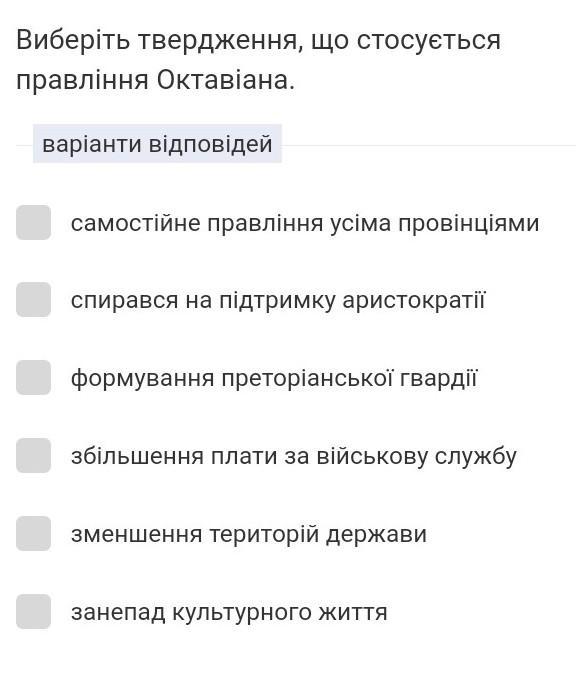This screenshot has width=576, height=674.
Task: Tick checkbox for 'самостійне правління усіма провінціями'
Action: coord(34,222)
